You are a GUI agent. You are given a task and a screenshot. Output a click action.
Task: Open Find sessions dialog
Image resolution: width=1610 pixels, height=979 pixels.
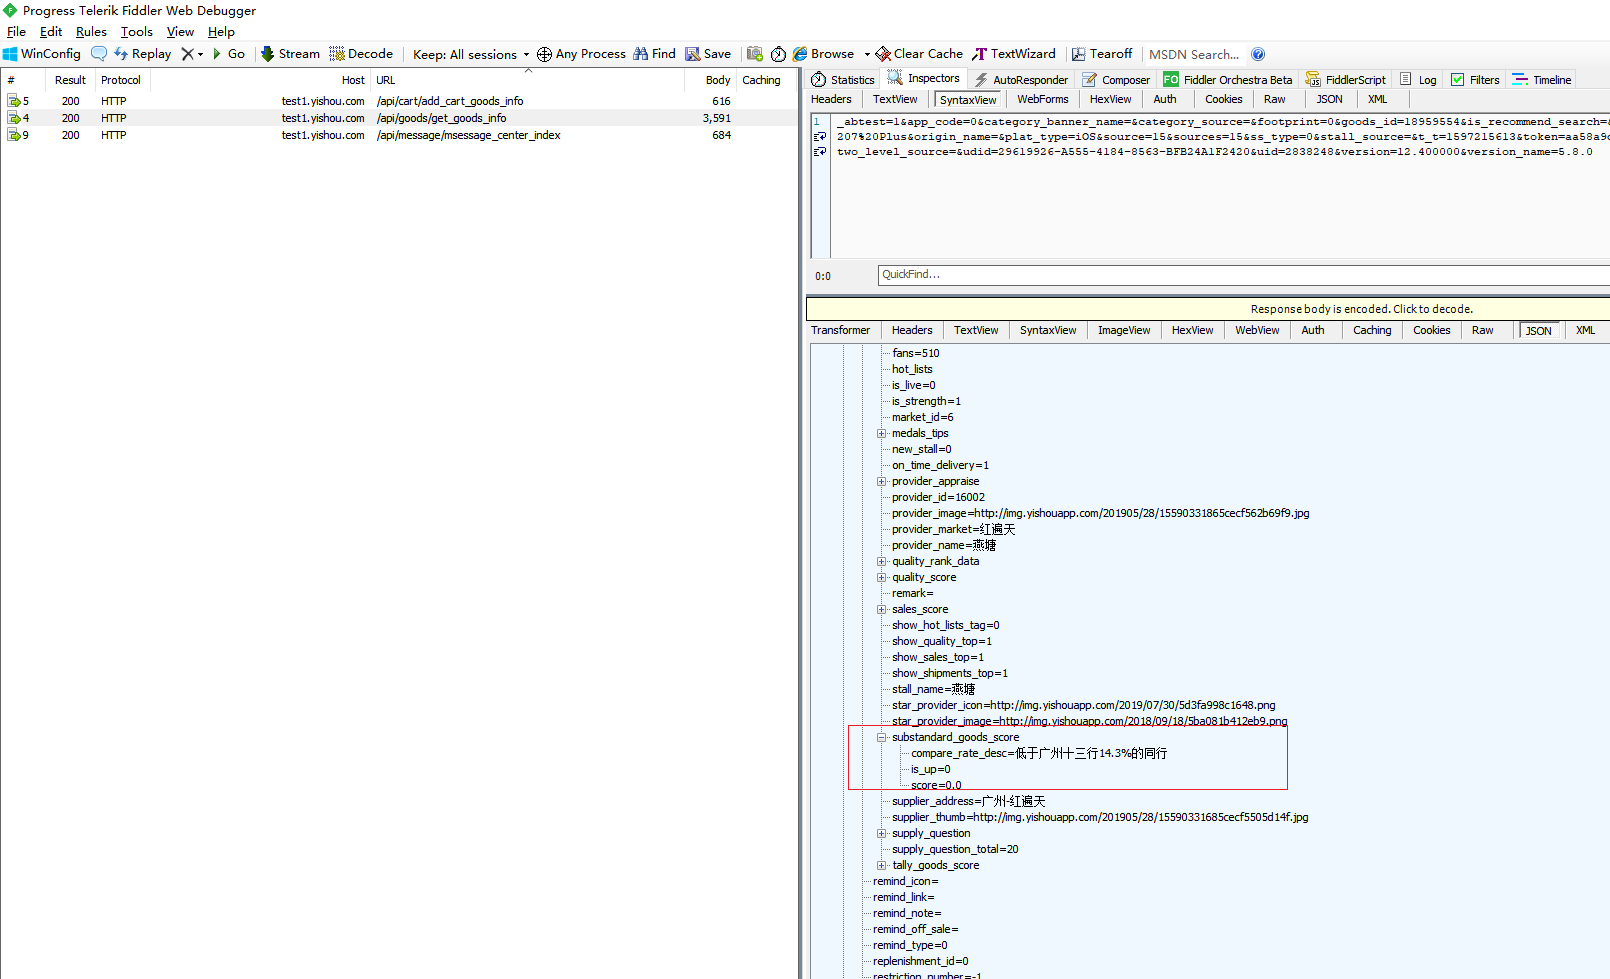[654, 54]
